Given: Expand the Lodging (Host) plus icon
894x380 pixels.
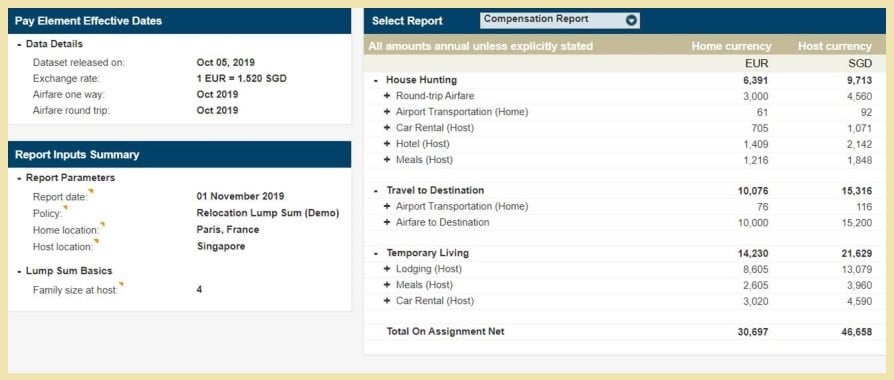Looking at the screenshot, I should 387,269.
